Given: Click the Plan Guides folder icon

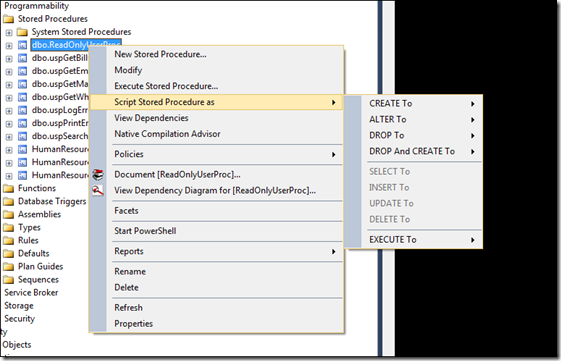Looking at the screenshot, I should point(8,267).
